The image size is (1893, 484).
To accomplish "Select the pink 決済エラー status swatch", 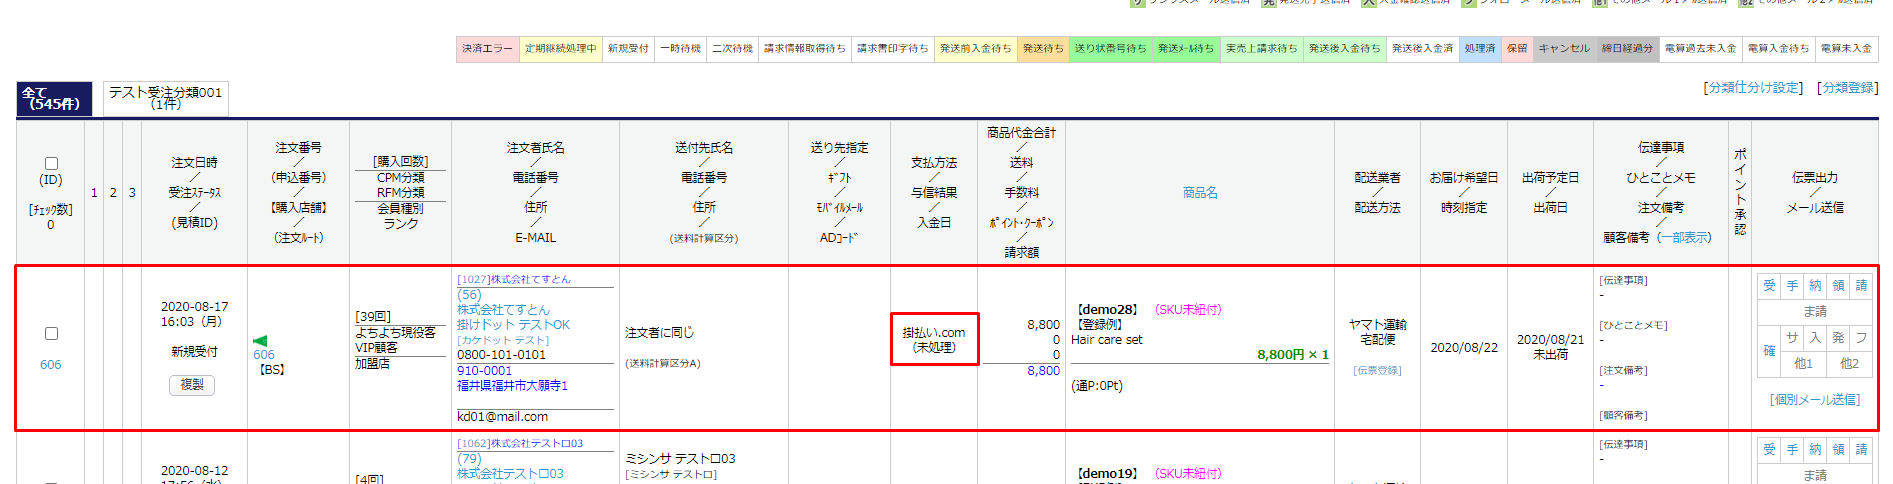I will point(487,49).
